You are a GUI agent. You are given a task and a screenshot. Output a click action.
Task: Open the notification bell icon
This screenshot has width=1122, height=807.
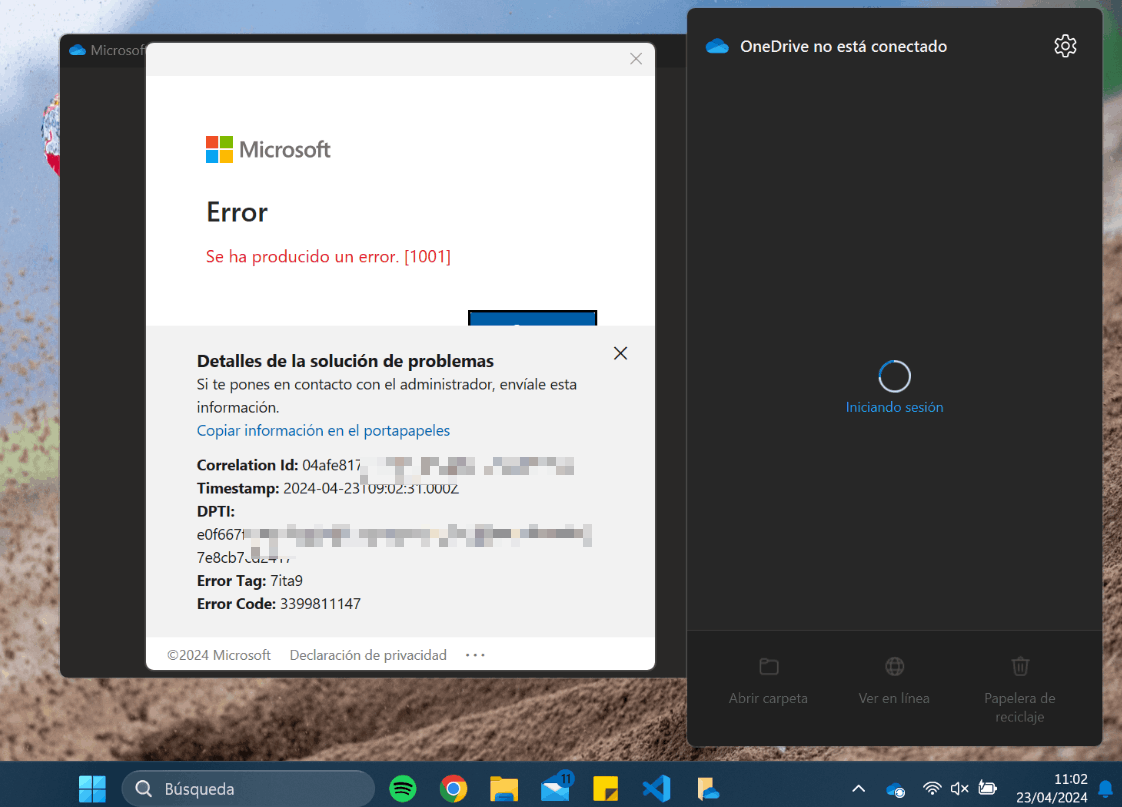pyautogui.click(x=1106, y=788)
